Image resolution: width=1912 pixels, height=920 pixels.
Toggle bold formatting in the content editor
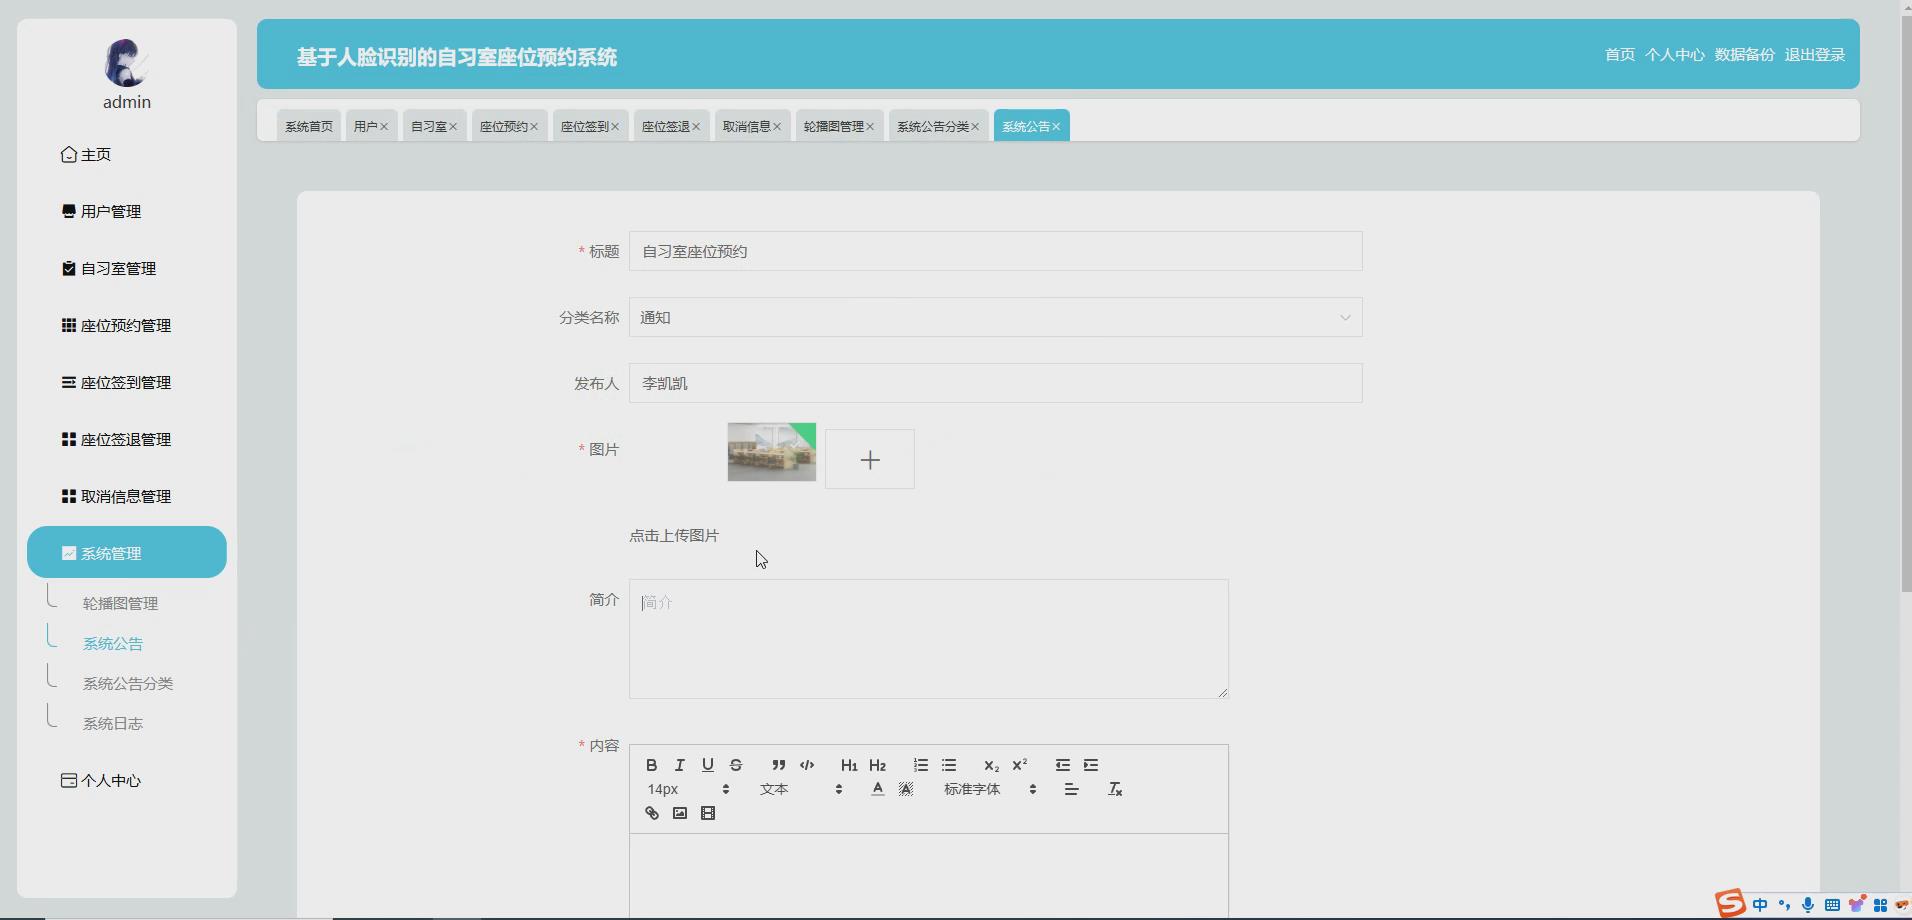(x=651, y=765)
